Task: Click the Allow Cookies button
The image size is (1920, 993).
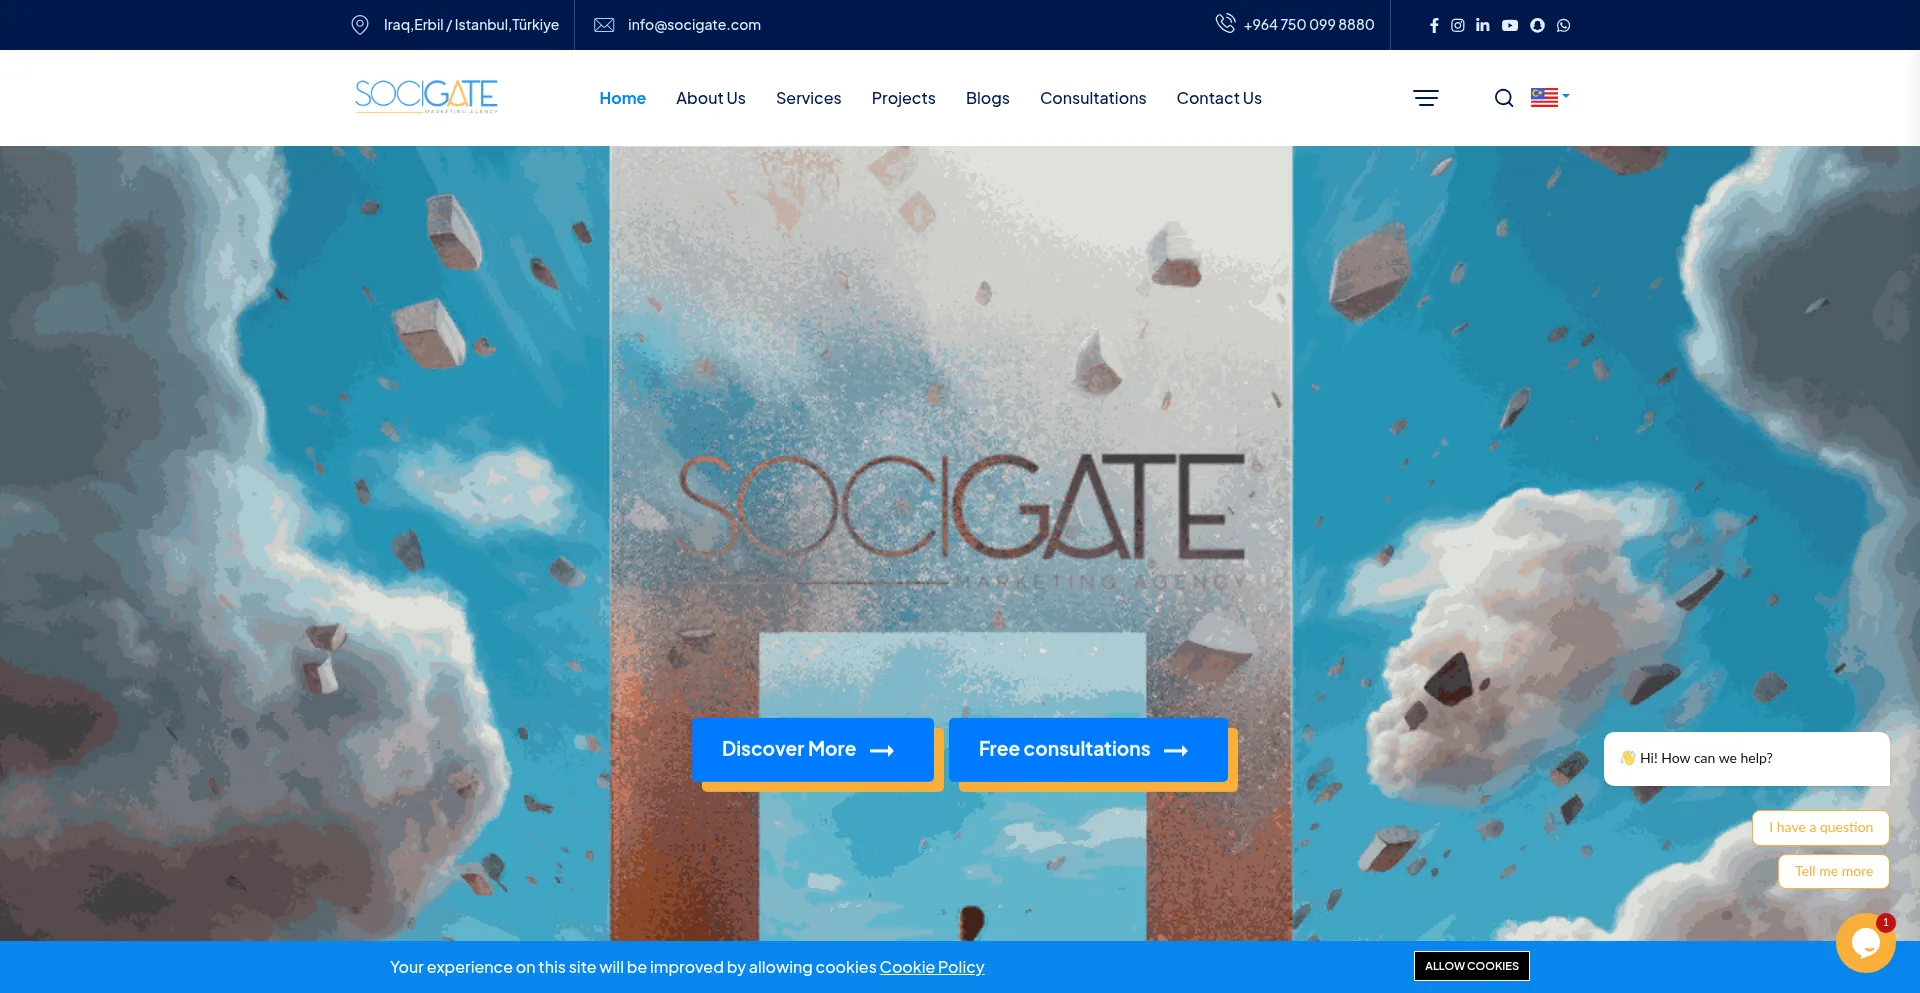Action: [x=1471, y=966]
